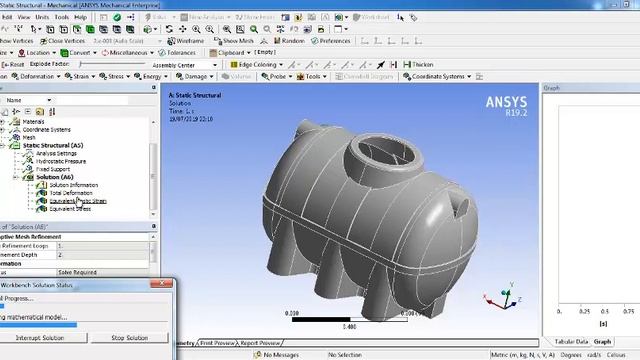Click the selection information cursor icon
Viewport: 640px width, 360px height.
pyautogui.click(x=400, y=17)
